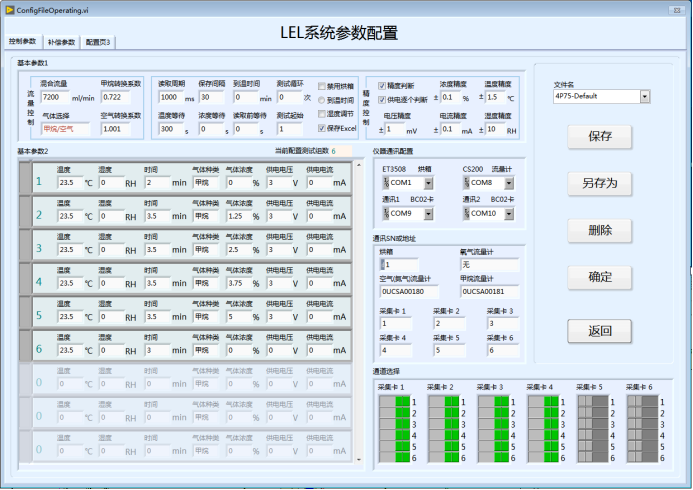The width and height of the screenshot is (693, 490).
Task: Toggle channel 5 switch of 采集卡 3
Action: tap(493, 446)
